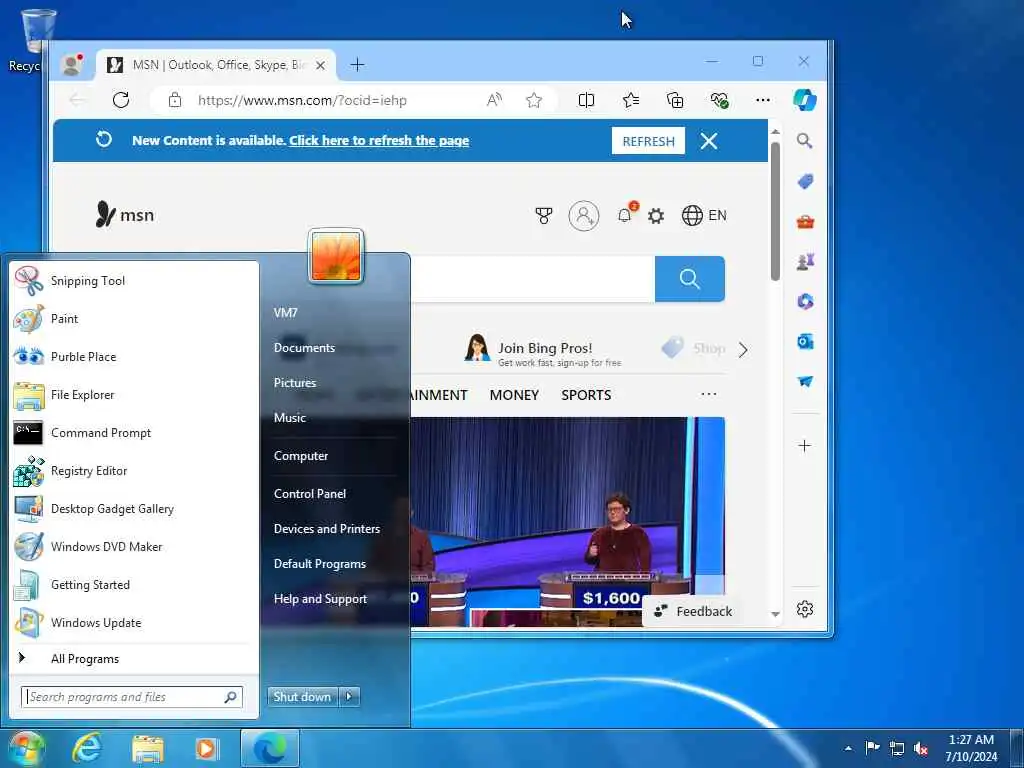Click the Edge profile avatar icon
Image resolution: width=1024 pixels, height=768 pixels.
71,64
